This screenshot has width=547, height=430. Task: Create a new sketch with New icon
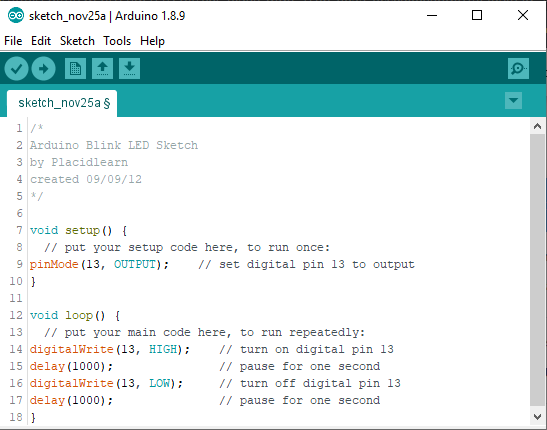coord(75,69)
